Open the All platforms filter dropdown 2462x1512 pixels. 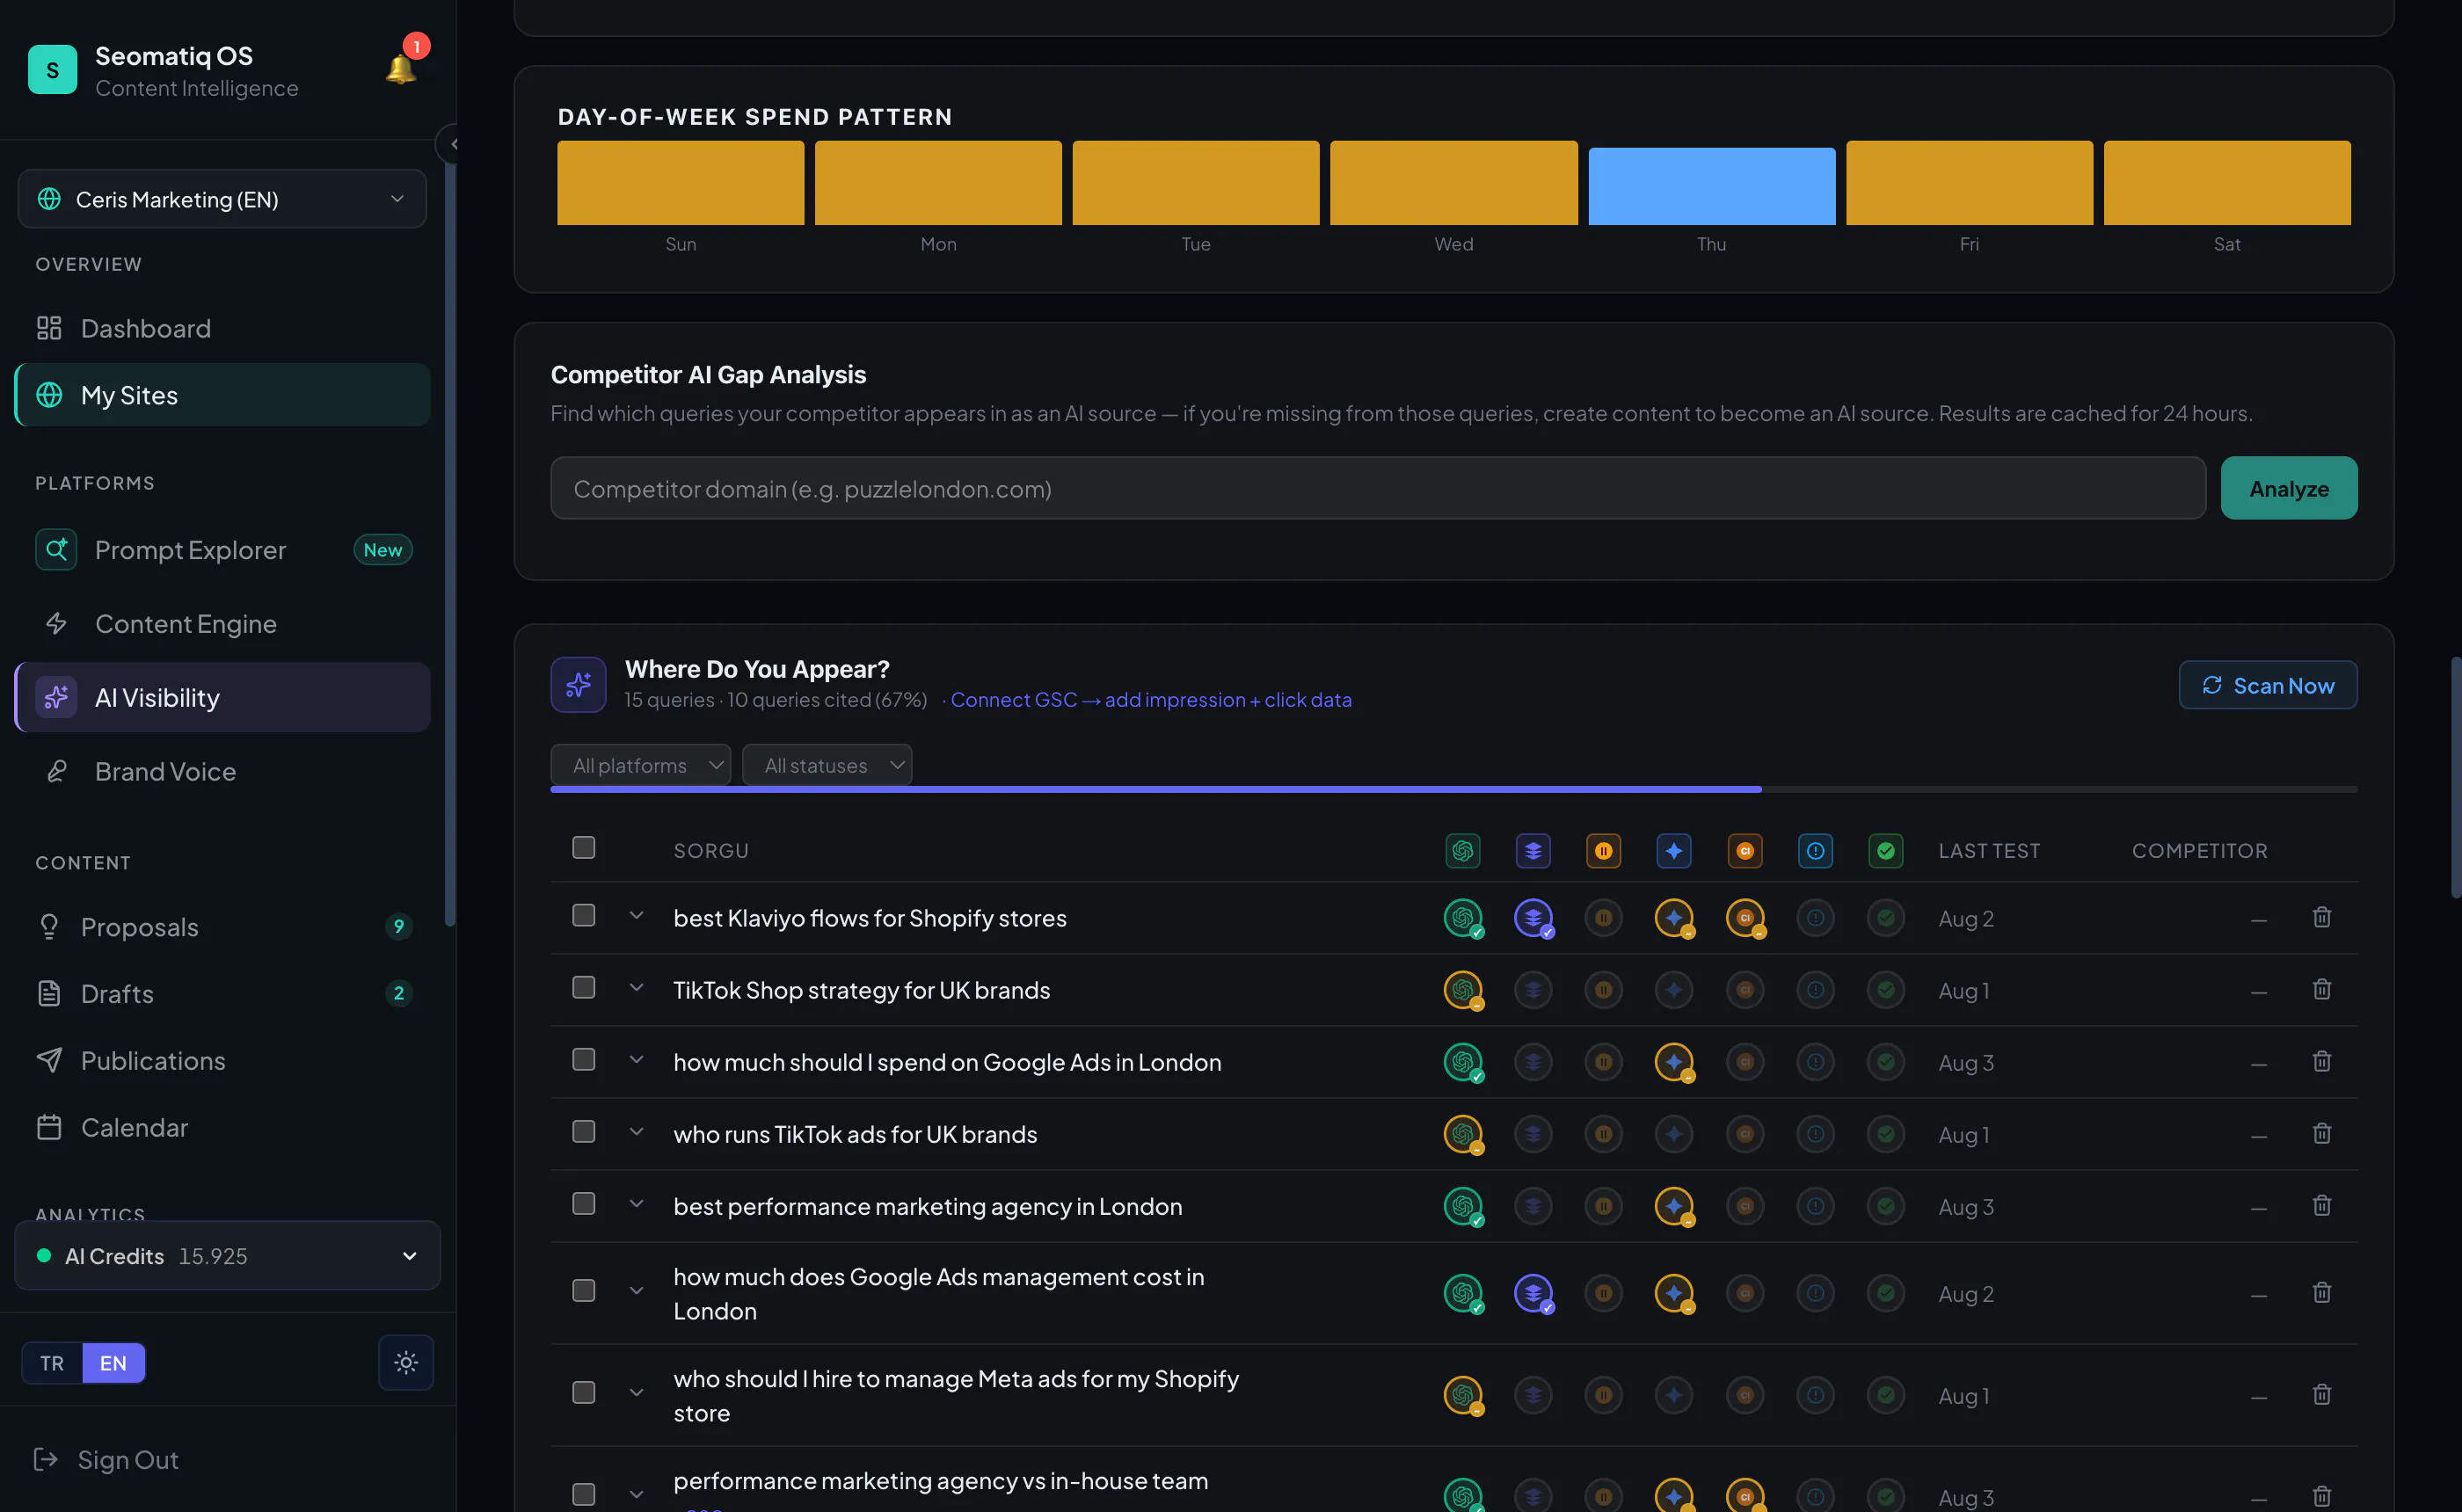click(640, 765)
